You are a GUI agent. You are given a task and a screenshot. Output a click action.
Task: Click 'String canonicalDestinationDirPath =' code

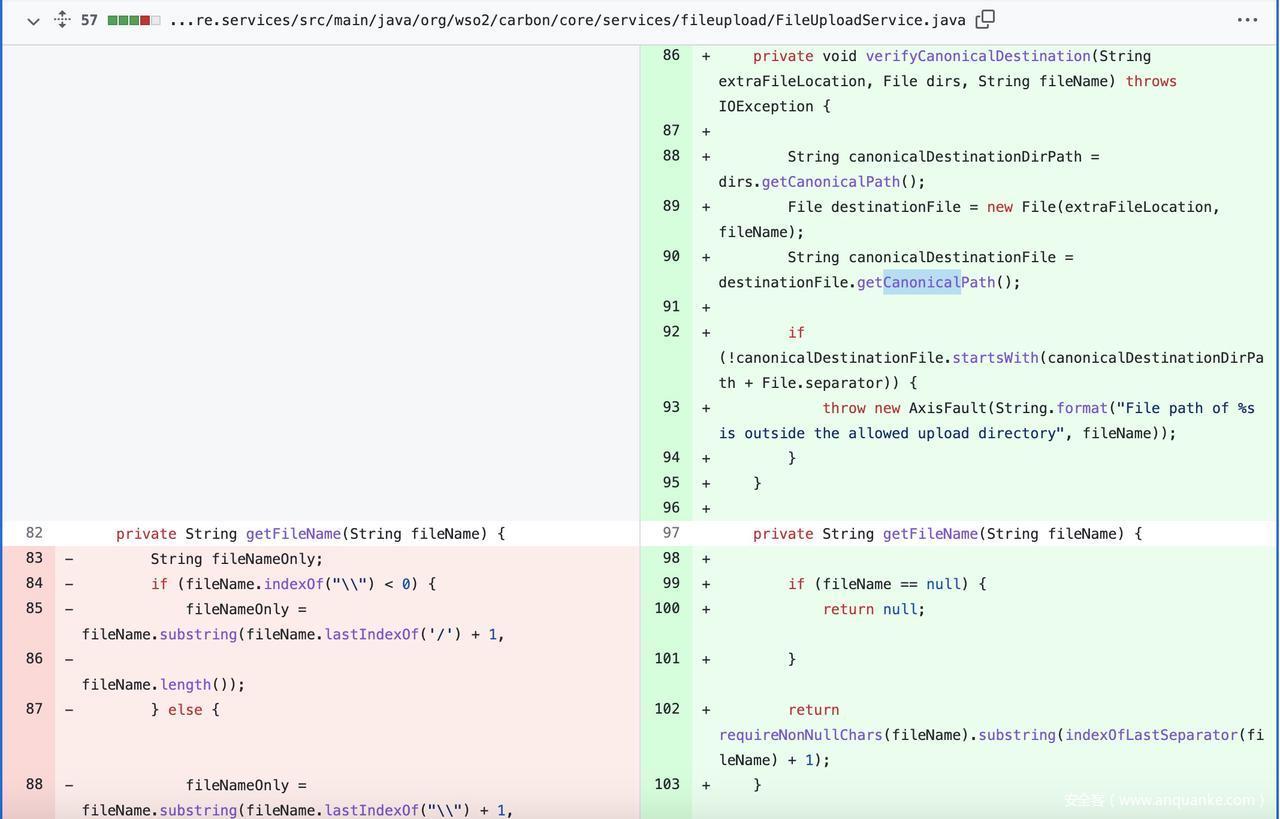943,157
